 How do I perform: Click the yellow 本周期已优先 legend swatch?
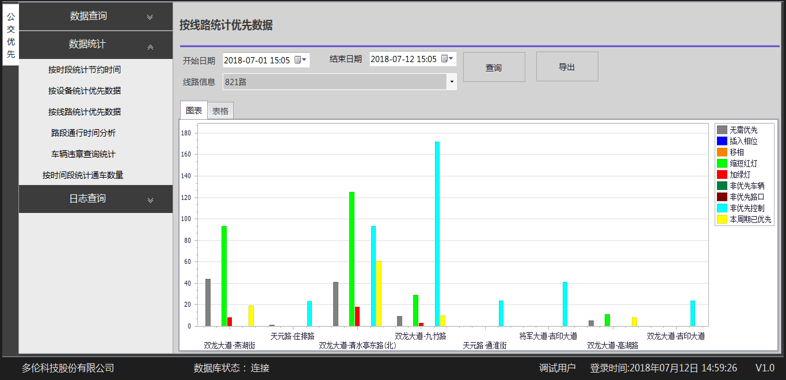click(722, 219)
